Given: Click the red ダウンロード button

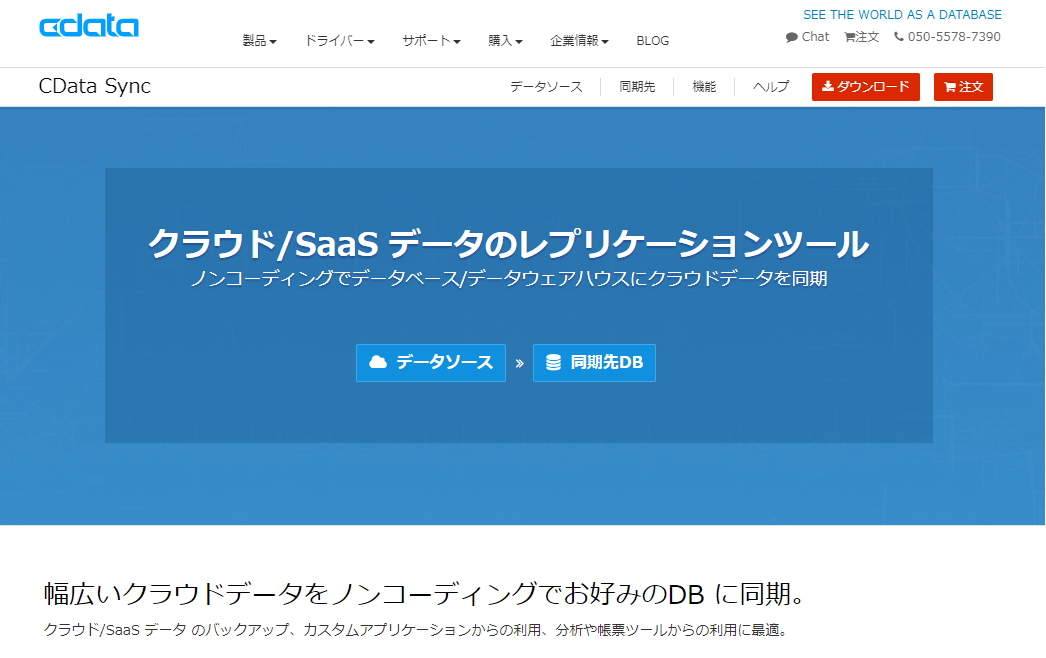Looking at the screenshot, I should point(865,87).
